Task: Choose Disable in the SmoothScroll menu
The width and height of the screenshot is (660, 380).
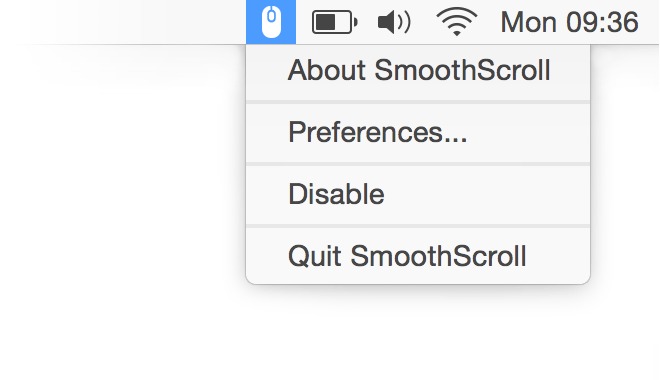Action: [418, 194]
